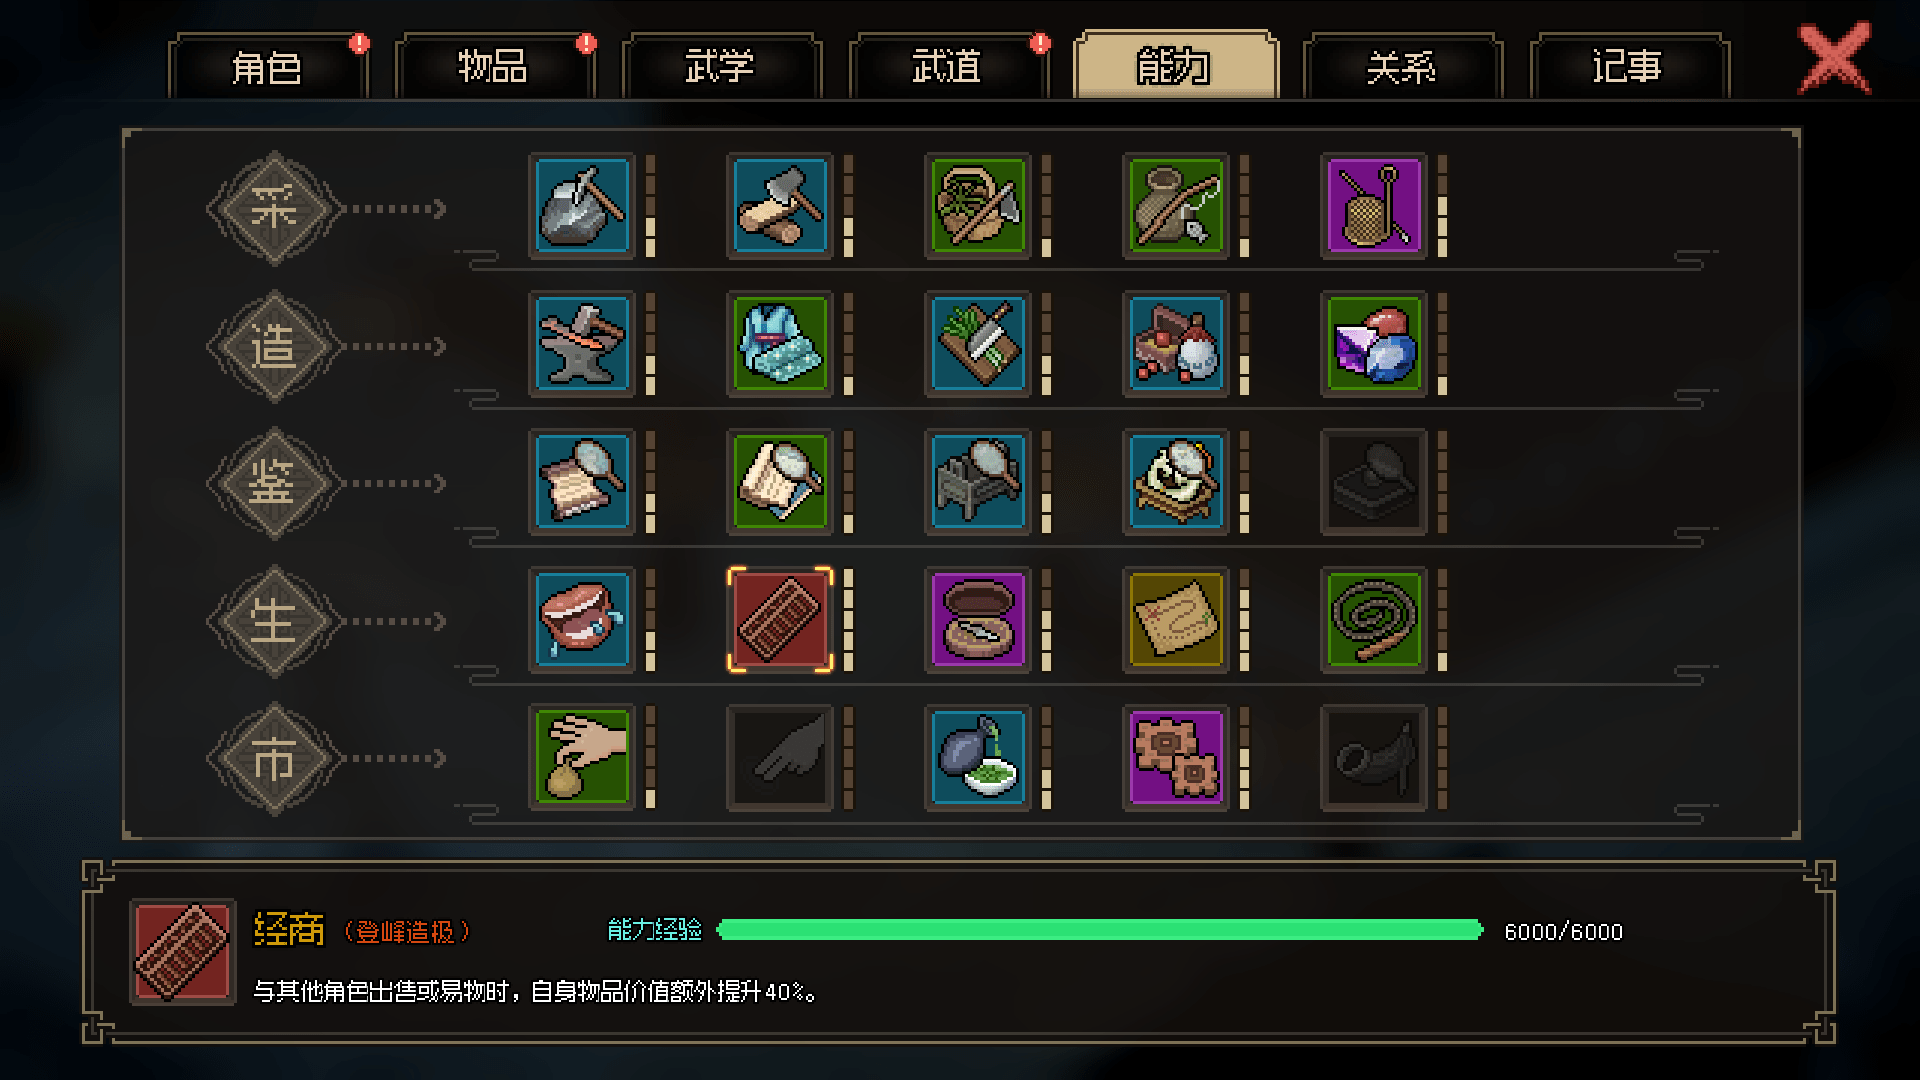
Task: Pick the treasure map skill icon
Action: coord(1176,620)
